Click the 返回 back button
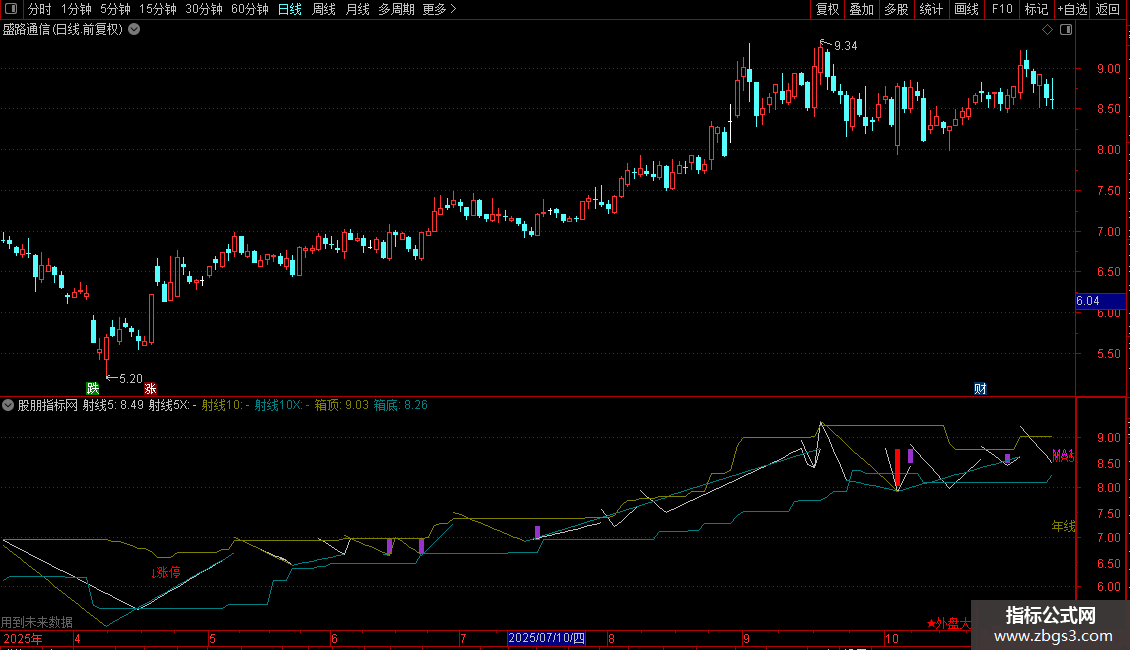Viewport: 1130px width, 650px height. tap(1108, 9)
